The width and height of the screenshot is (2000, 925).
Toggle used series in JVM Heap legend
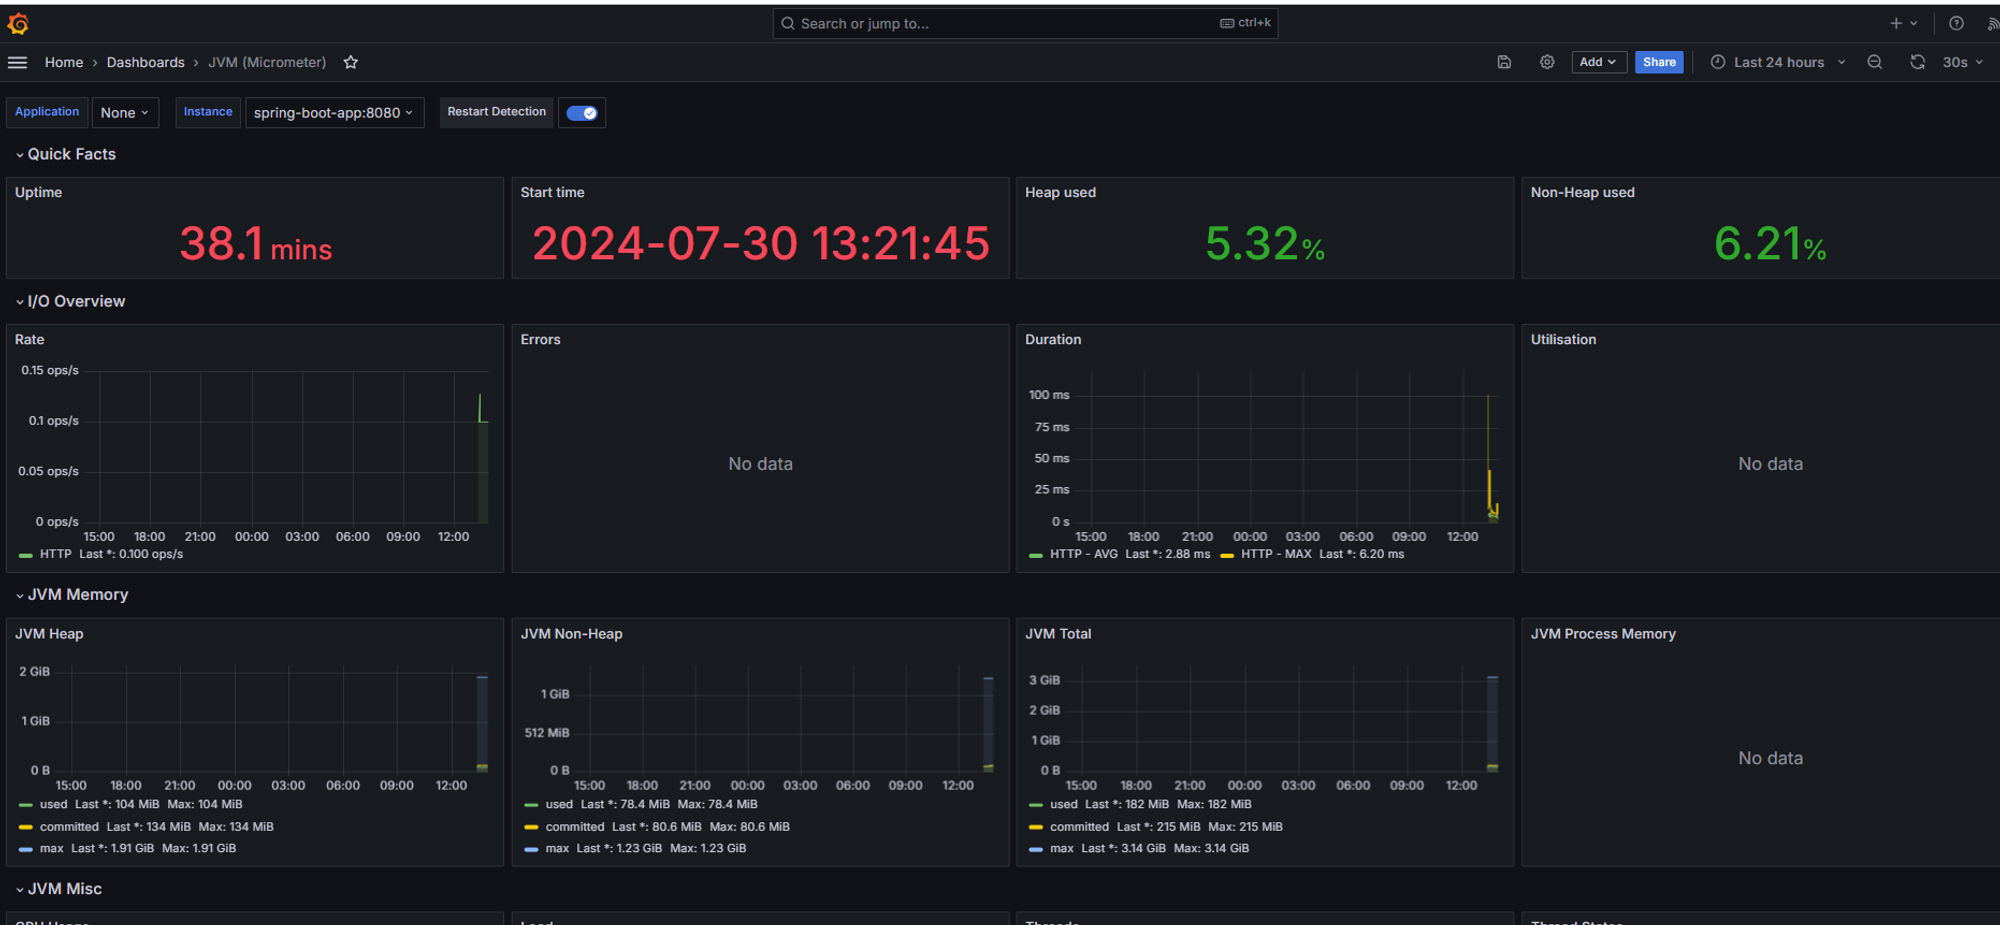(x=54, y=804)
